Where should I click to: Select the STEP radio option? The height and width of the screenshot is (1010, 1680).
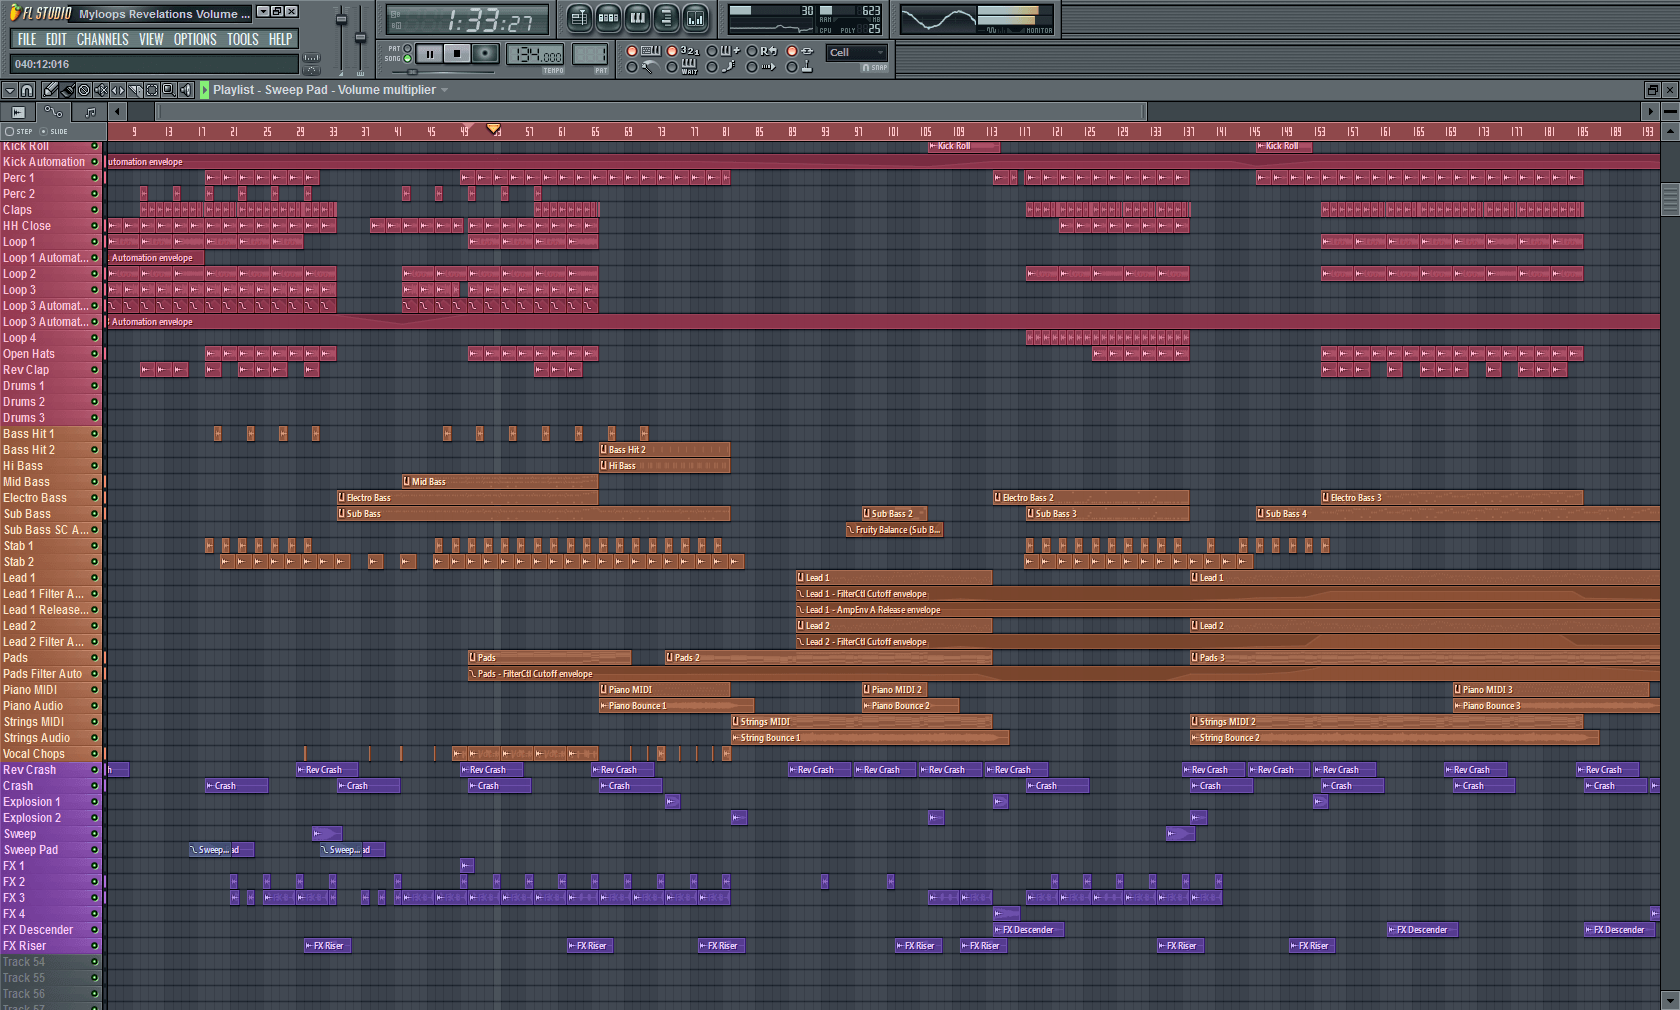click(x=10, y=132)
